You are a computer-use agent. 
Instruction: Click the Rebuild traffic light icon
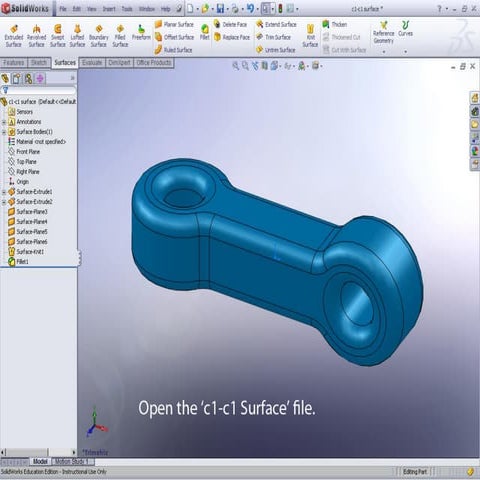[x=280, y=9]
